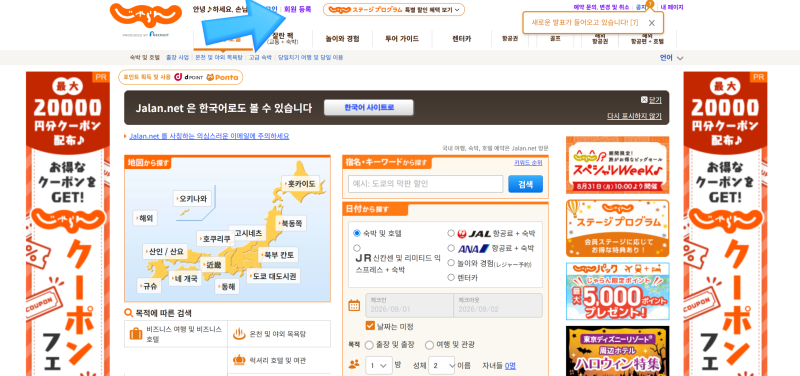
Task: Click the crown luxury hotel icon
Action: [239, 360]
